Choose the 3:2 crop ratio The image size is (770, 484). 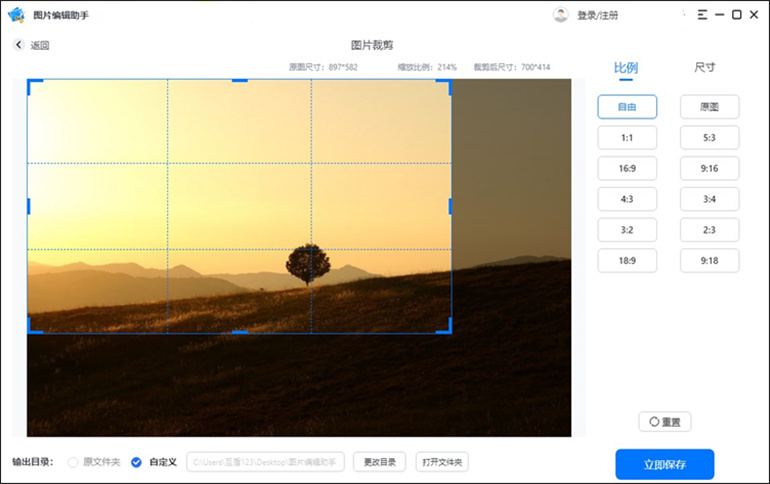(x=627, y=230)
